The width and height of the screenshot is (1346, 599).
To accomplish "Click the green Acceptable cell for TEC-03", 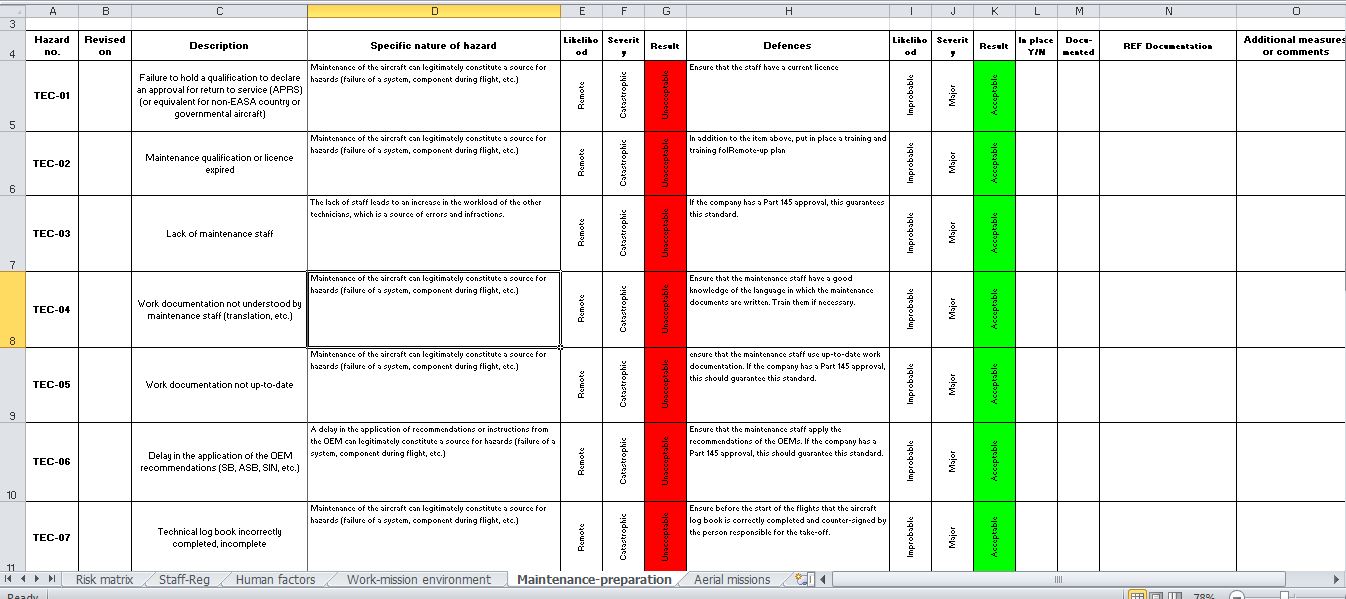I will tap(994, 233).
